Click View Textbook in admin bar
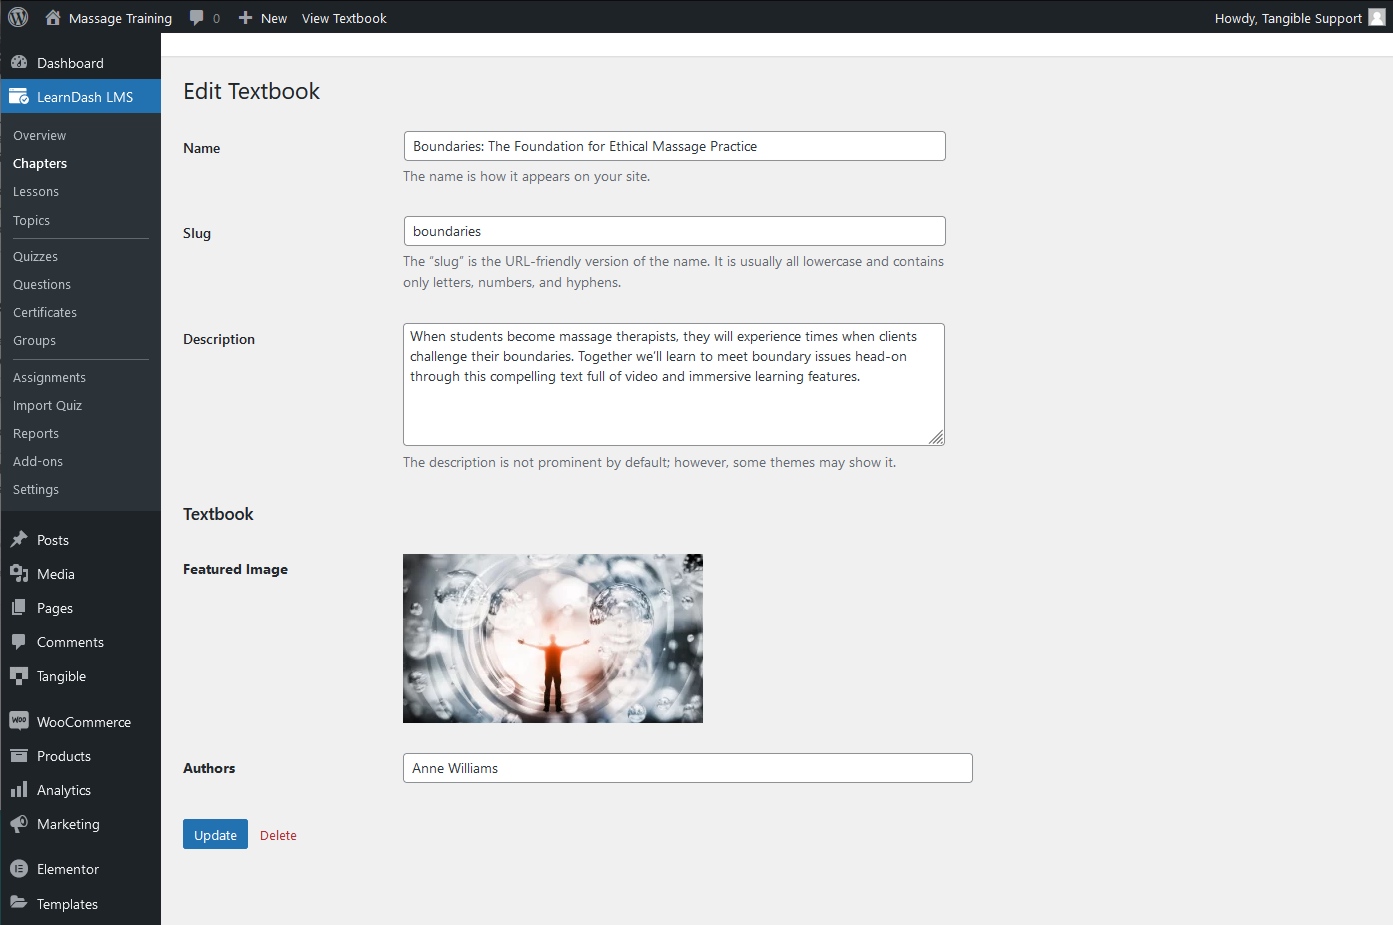The height and width of the screenshot is (925, 1393). (344, 18)
